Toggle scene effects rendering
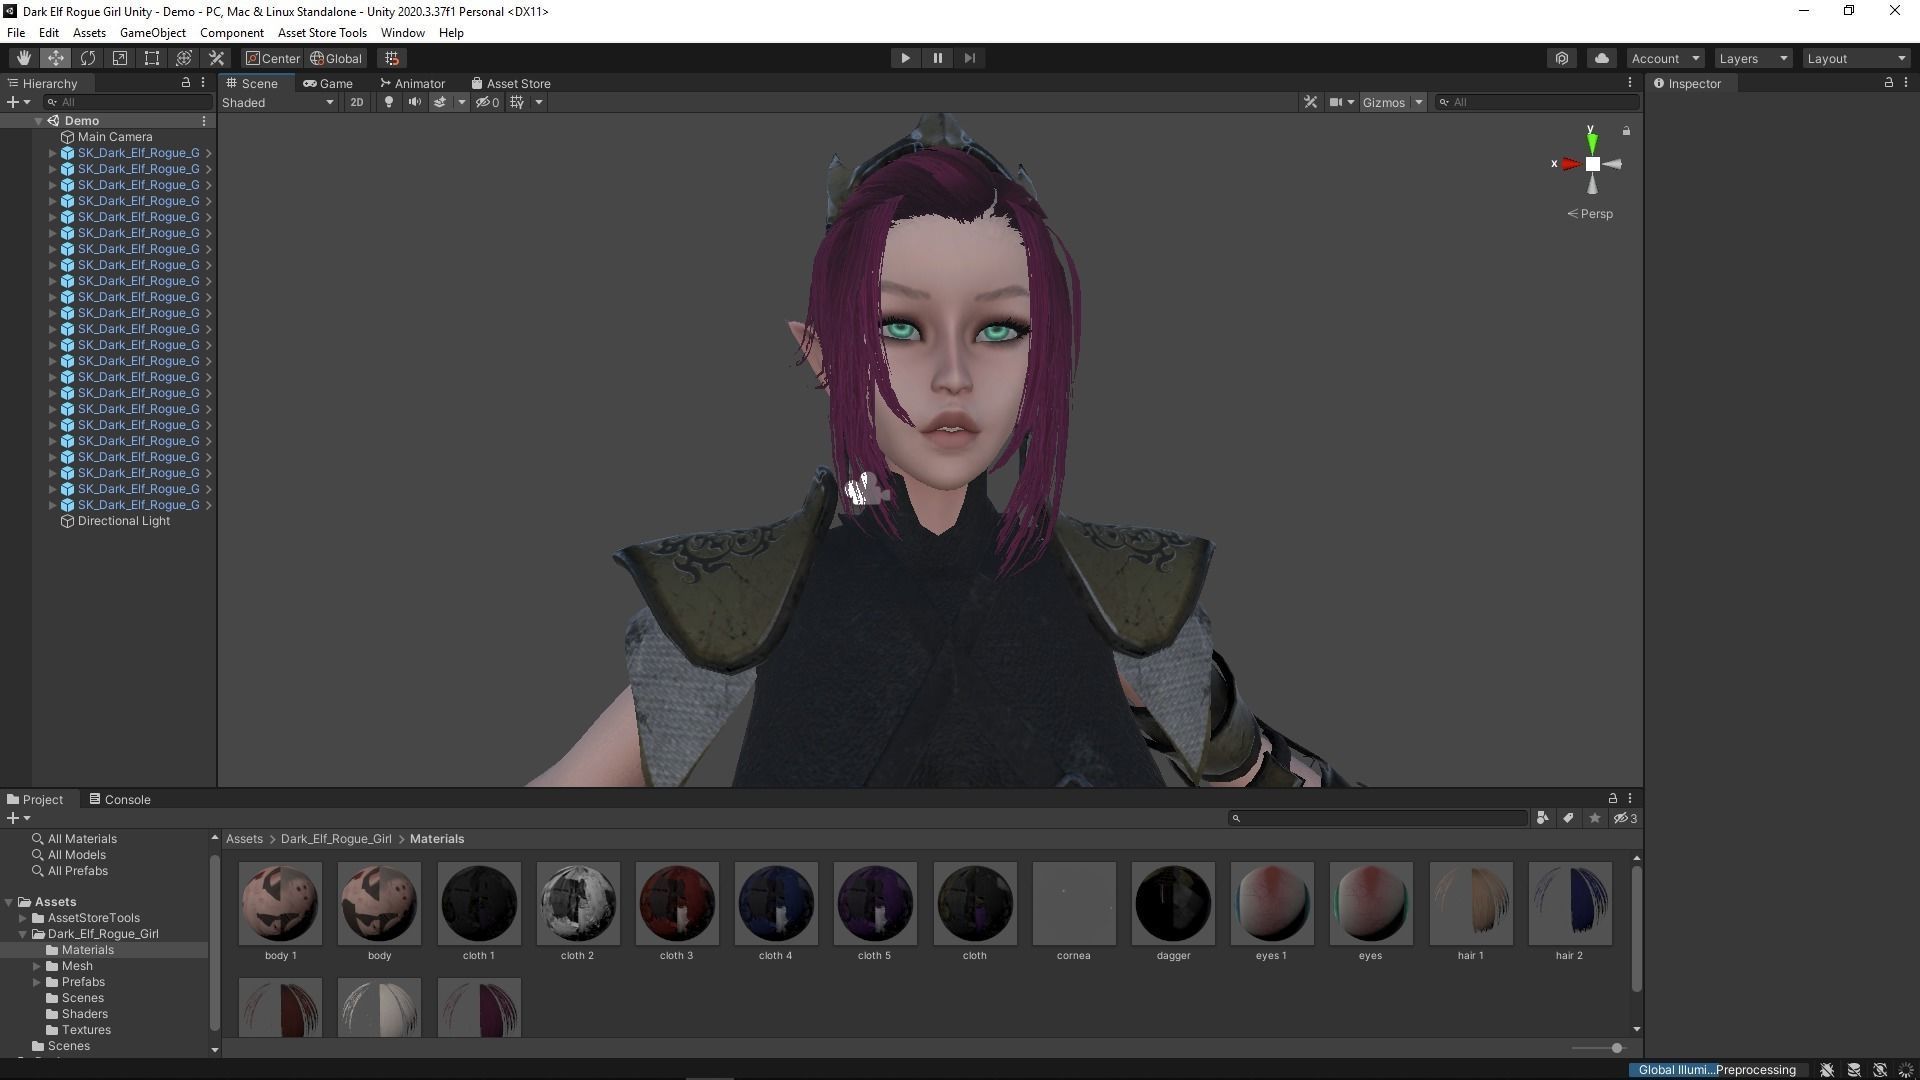1920x1080 pixels. point(439,102)
